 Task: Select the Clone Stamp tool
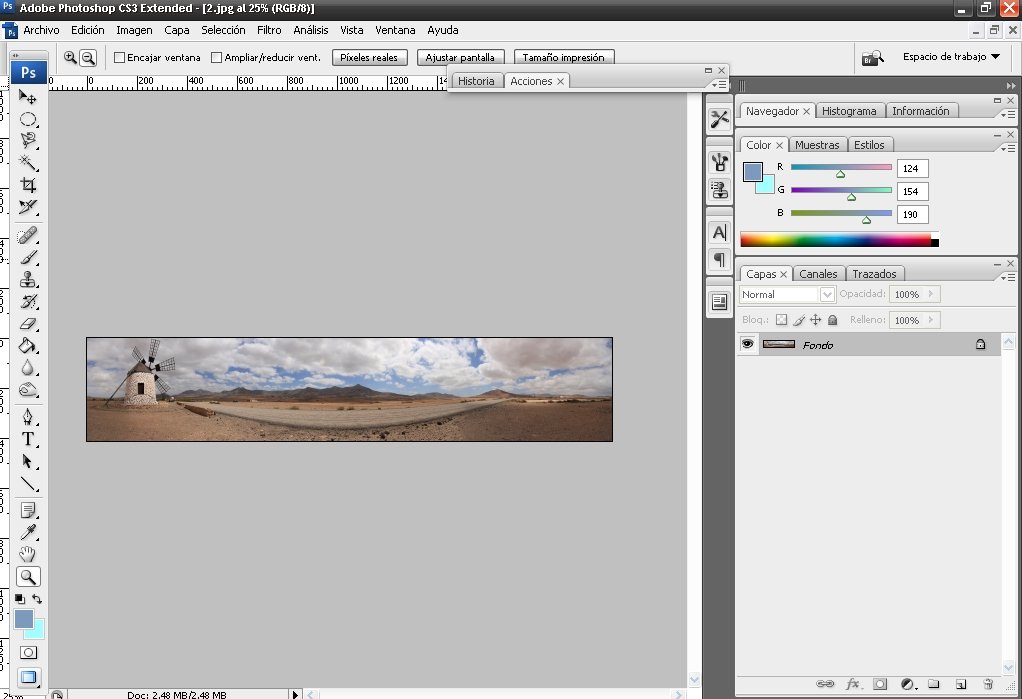28,279
